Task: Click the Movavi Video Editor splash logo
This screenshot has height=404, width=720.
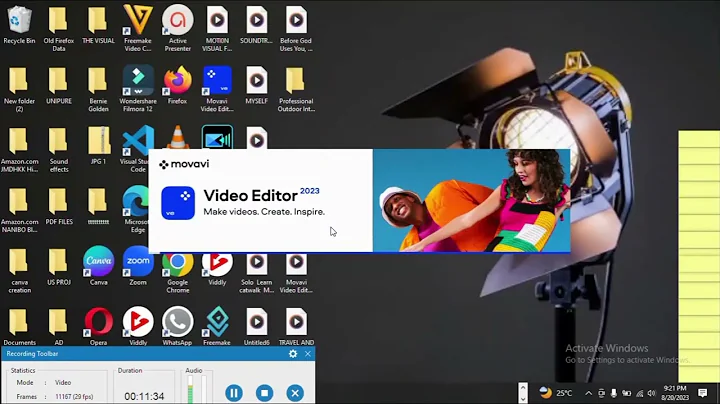Action: click(178, 203)
